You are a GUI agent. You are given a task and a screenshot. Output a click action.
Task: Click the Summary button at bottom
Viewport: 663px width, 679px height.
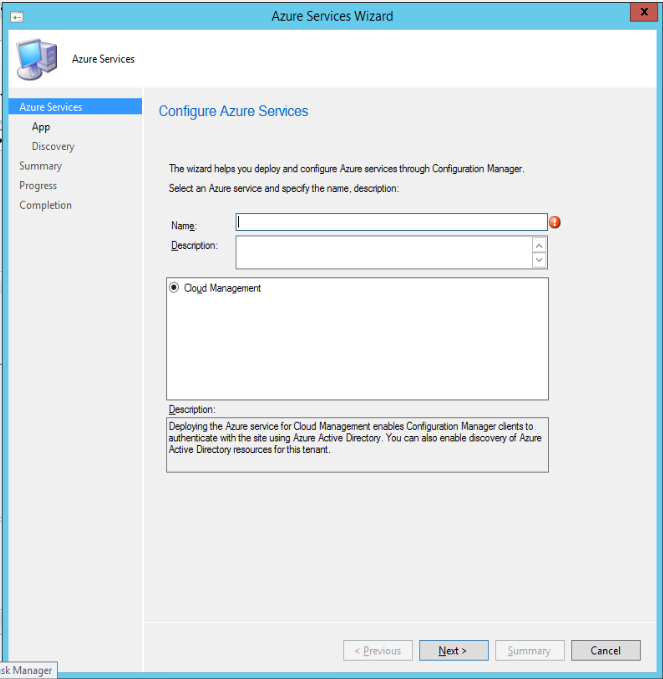pos(530,650)
